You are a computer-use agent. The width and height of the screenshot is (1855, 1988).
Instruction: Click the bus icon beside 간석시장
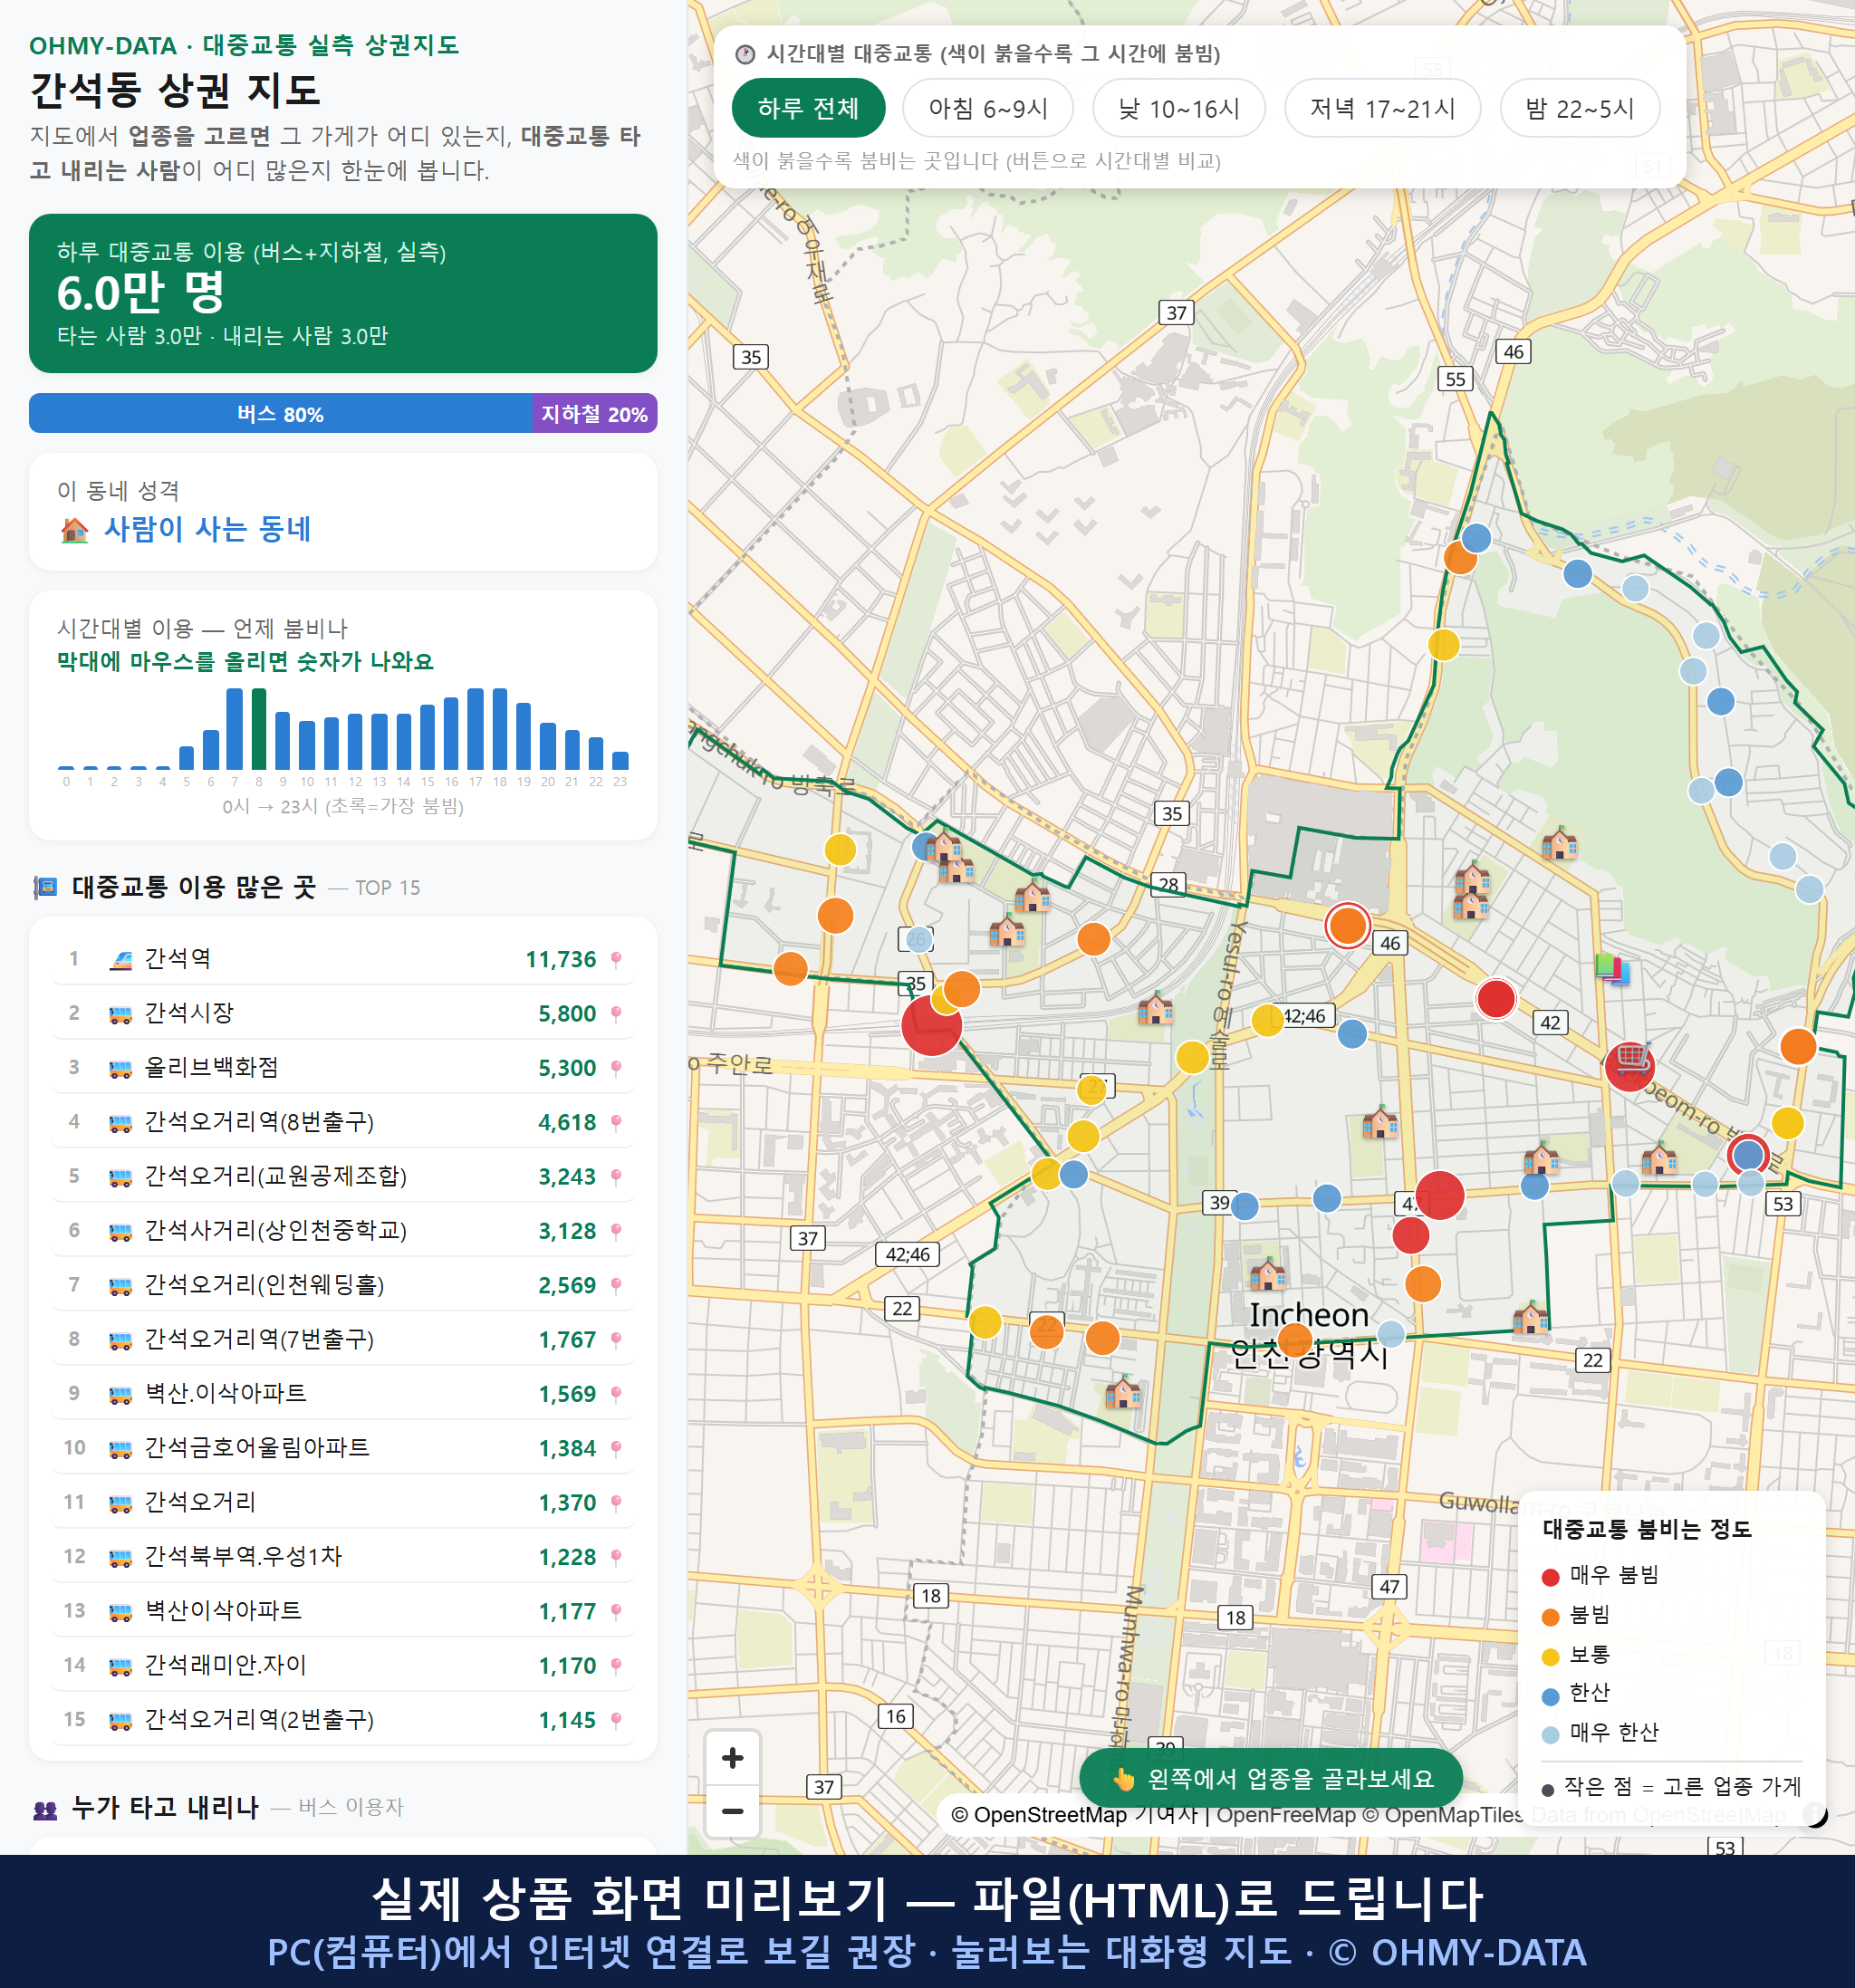point(120,1014)
